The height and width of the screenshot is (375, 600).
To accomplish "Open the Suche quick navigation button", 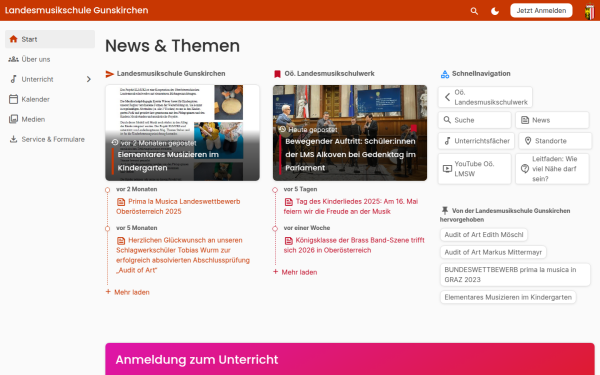I will [x=474, y=120].
